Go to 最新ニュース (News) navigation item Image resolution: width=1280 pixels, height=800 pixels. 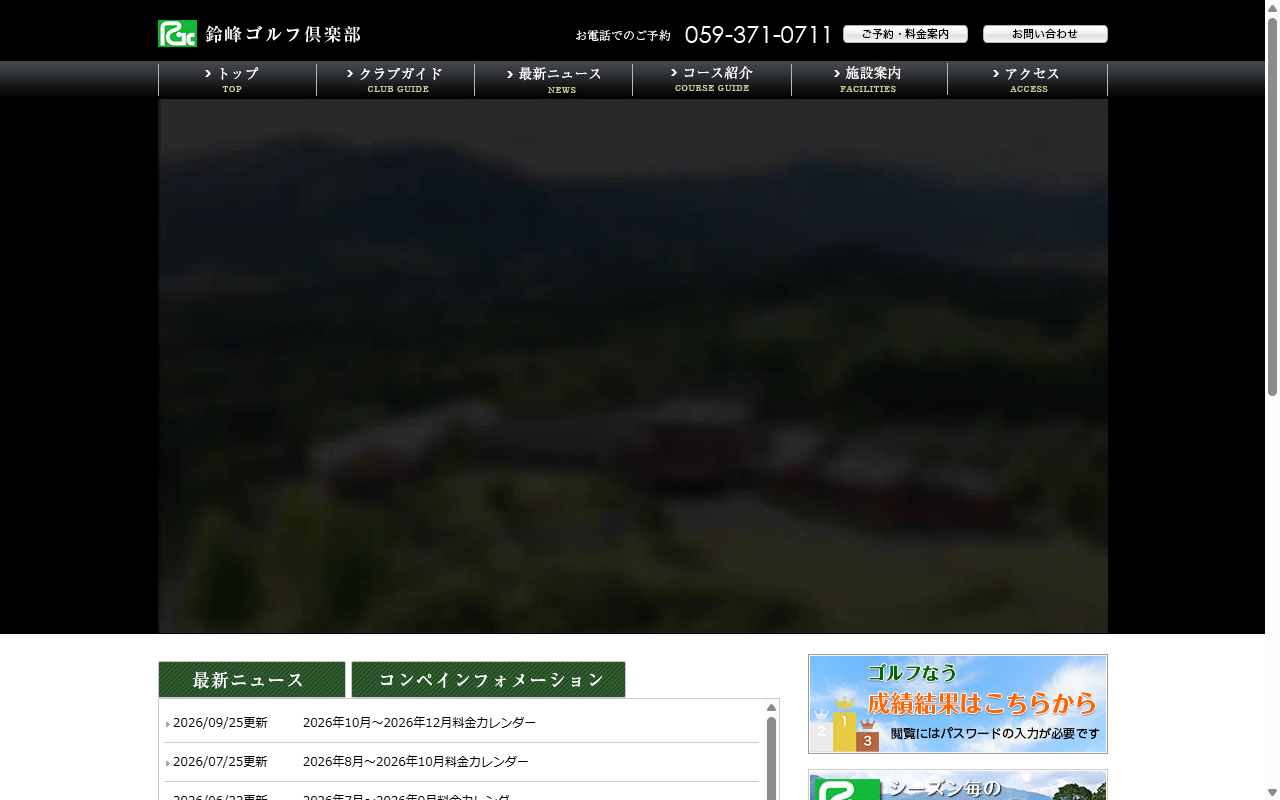pyautogui.click(x=554, y=80)
